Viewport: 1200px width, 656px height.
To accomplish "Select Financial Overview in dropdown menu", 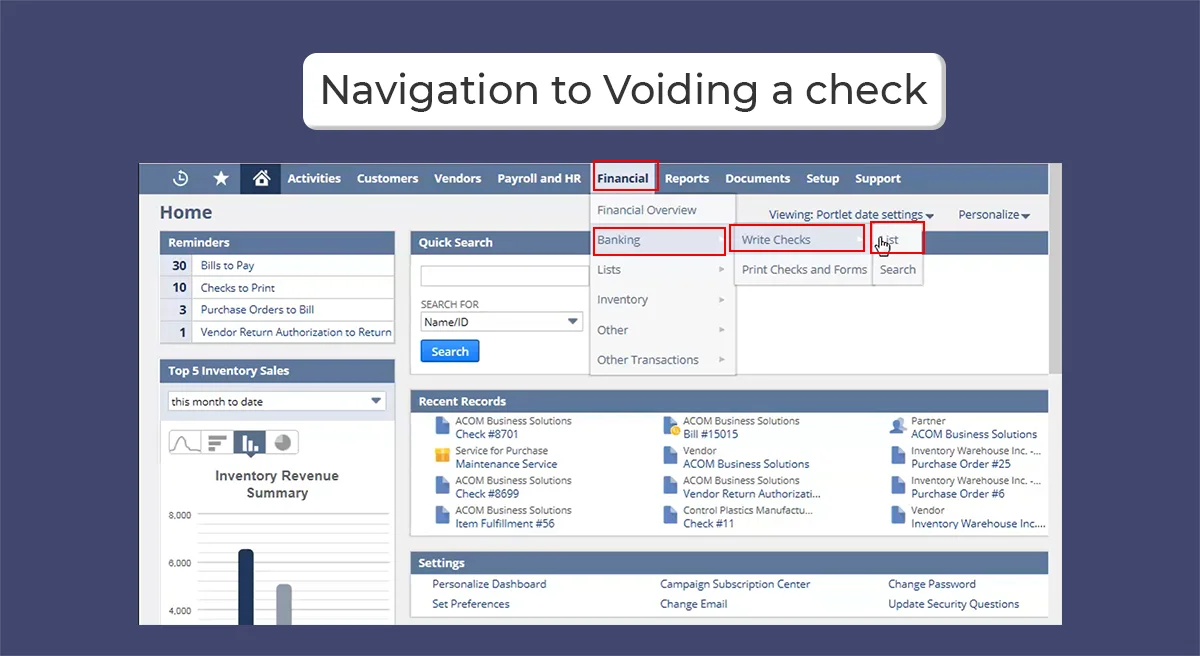I will (647, 210).
